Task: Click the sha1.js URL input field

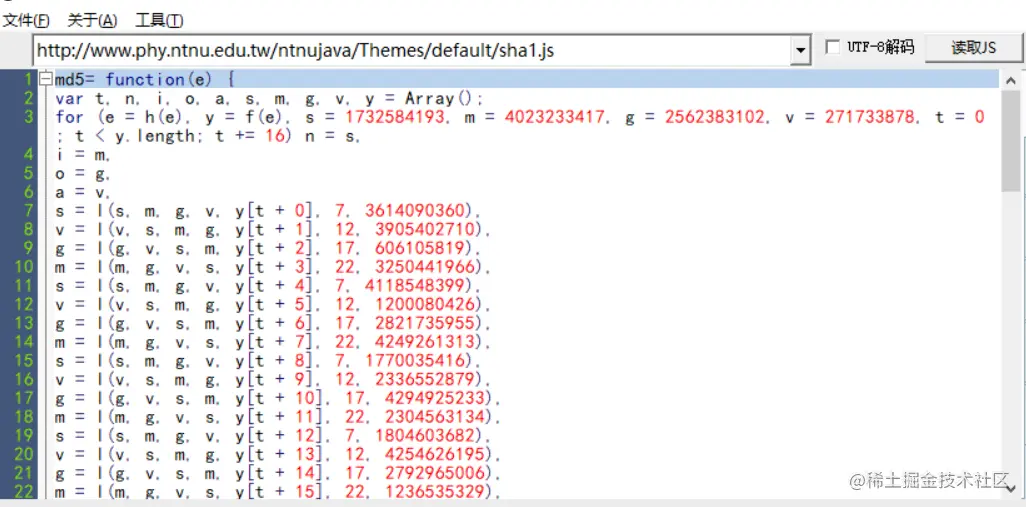Action: click(412, 50)
